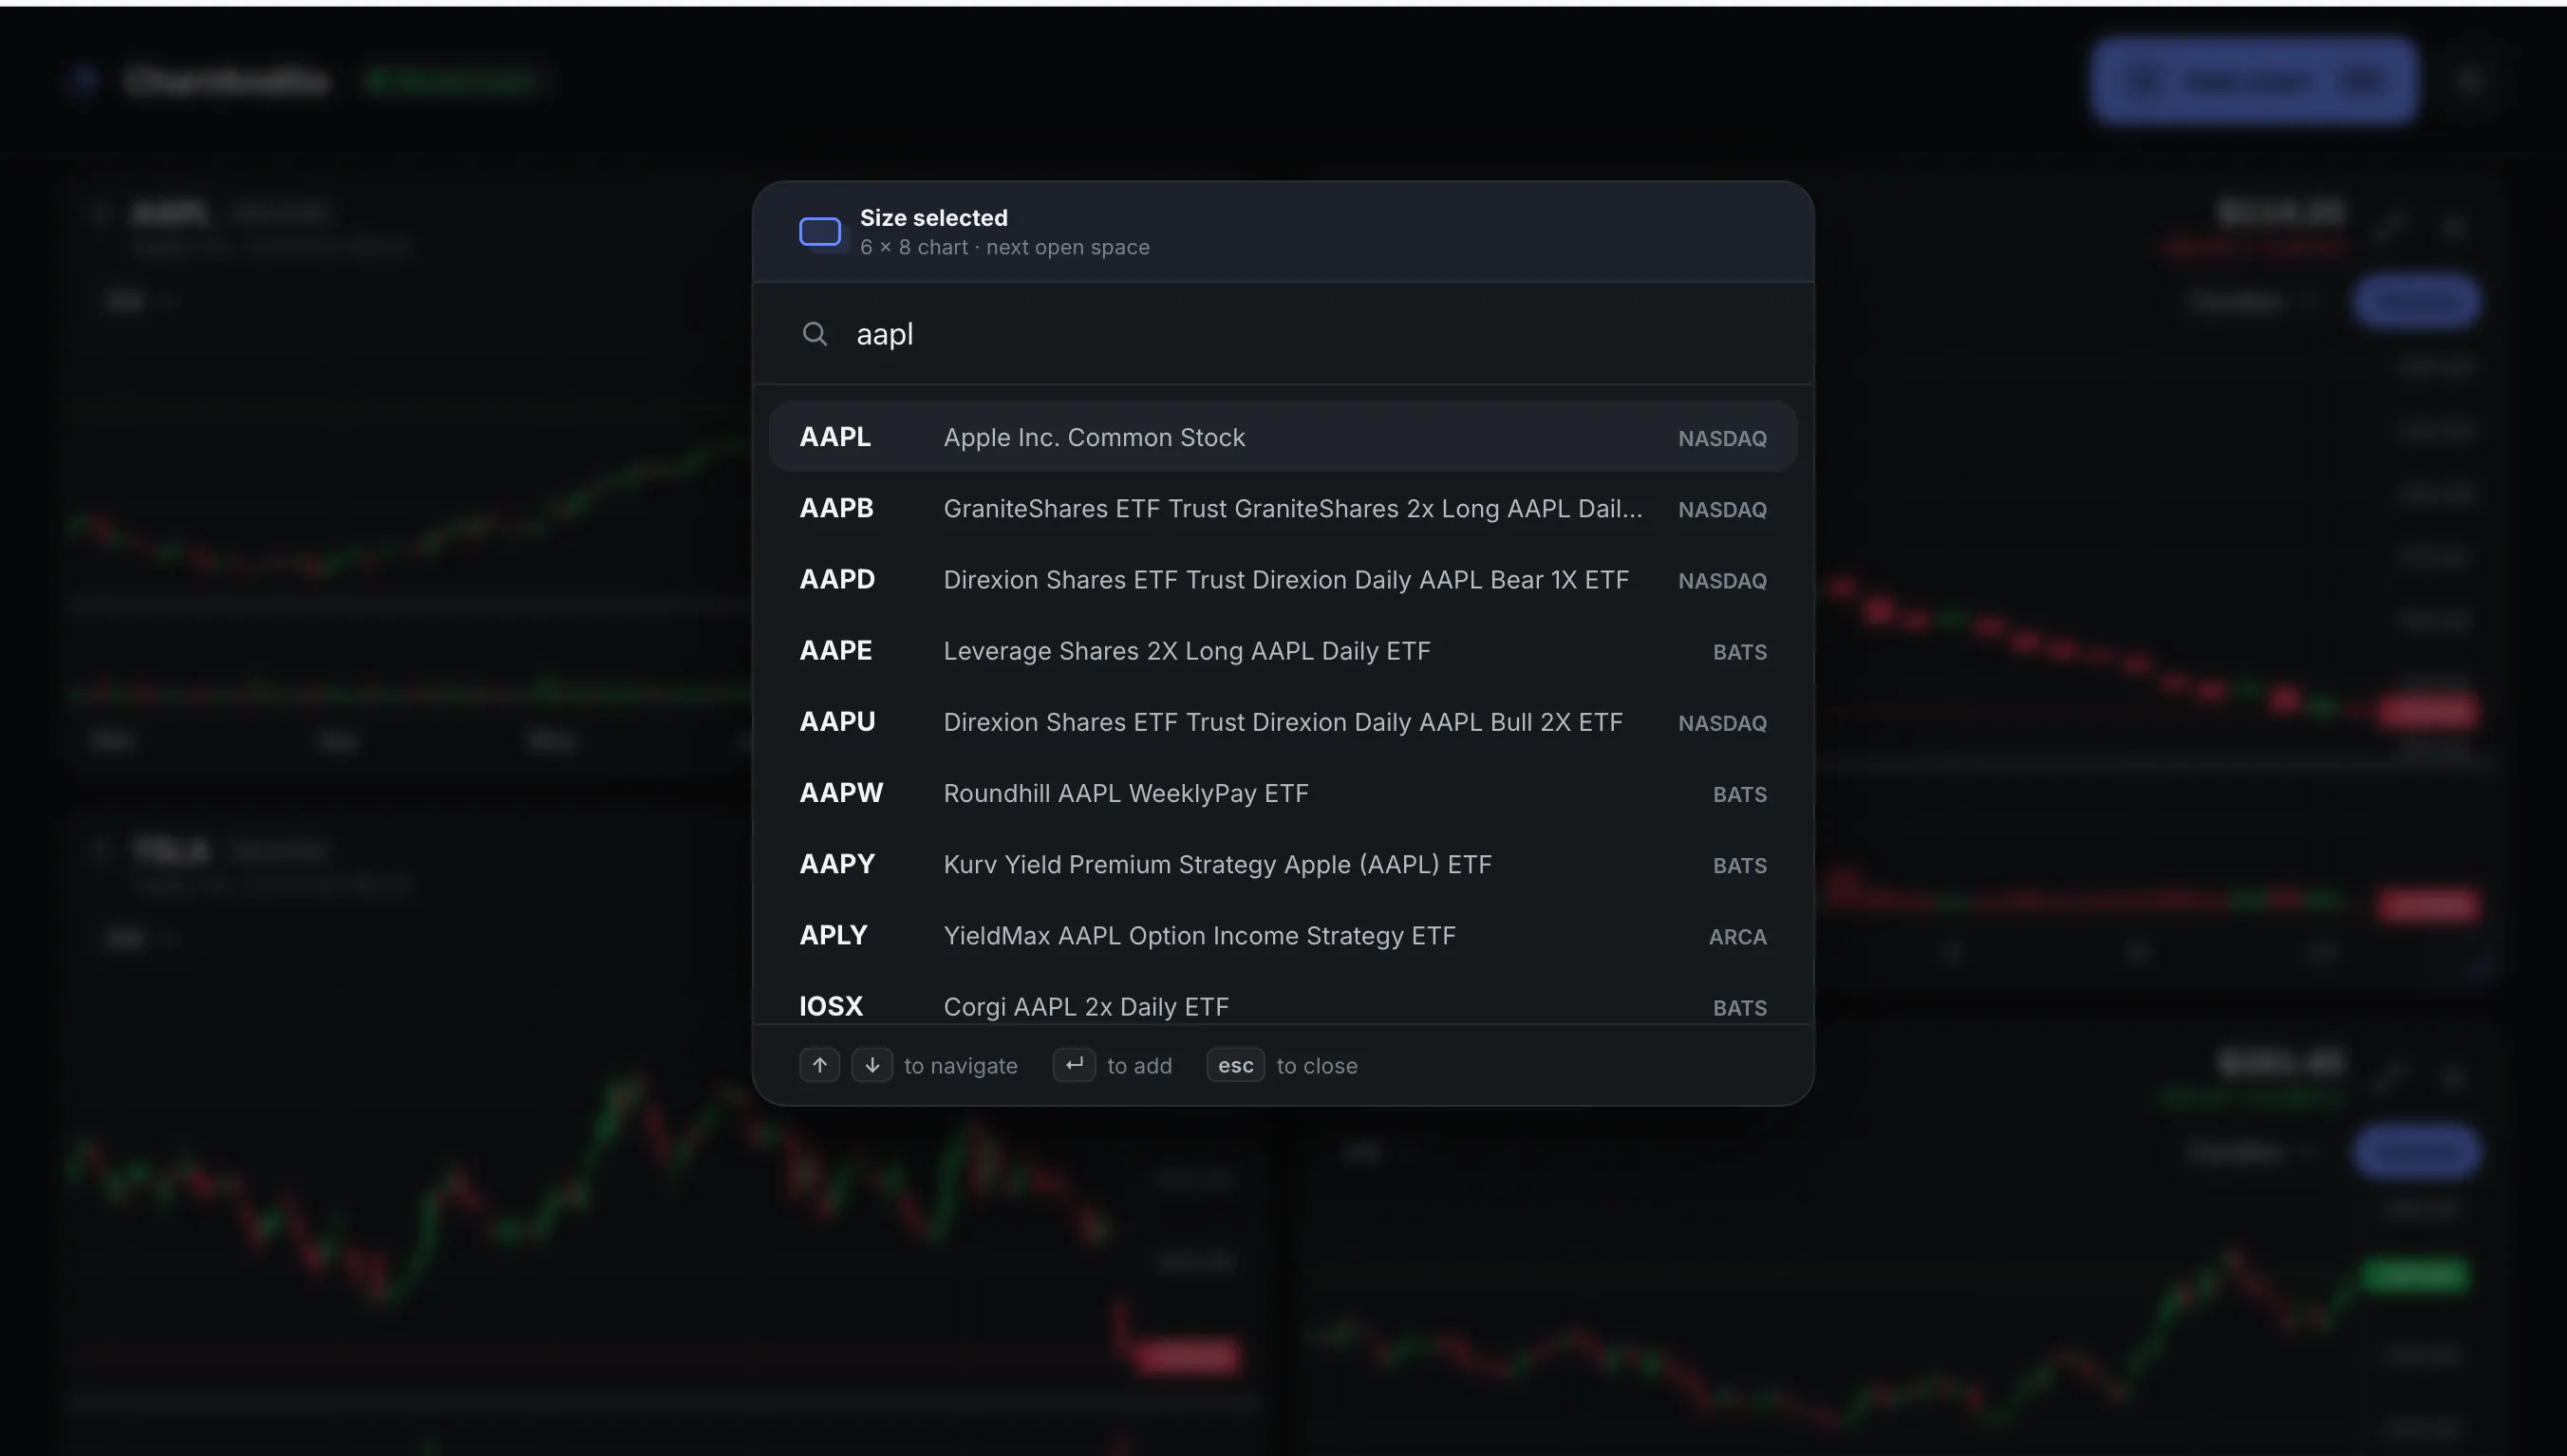Pick AAPE Leverage Shares 2X Long result

click(1283, 650)
